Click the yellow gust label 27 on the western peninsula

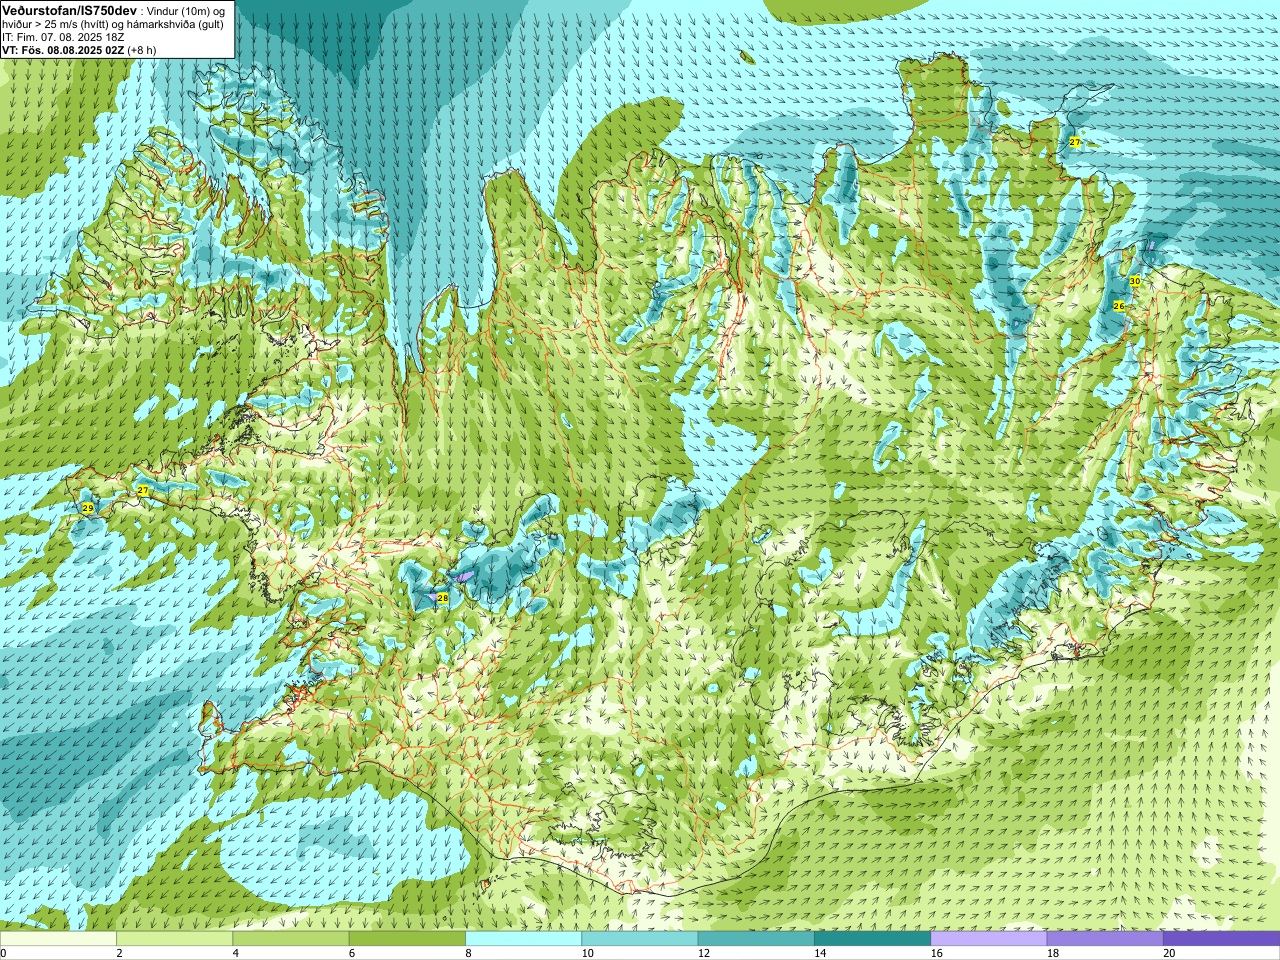(143, 490)
